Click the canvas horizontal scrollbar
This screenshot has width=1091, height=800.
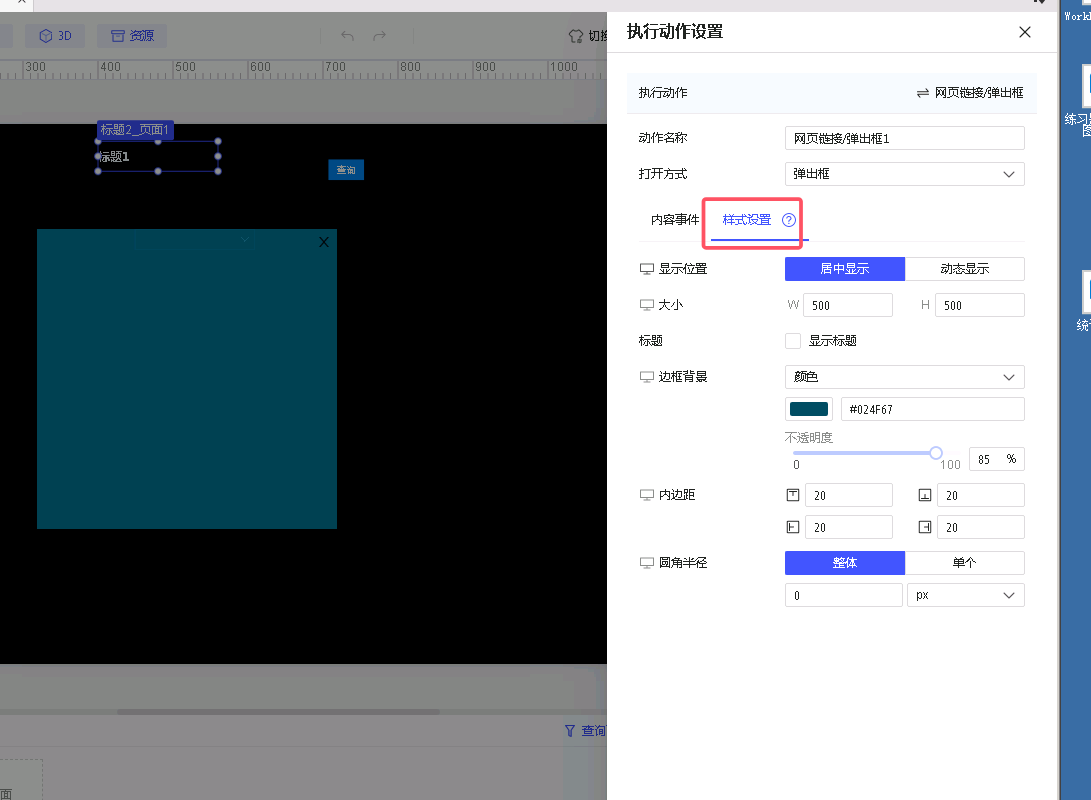point(278,712)
